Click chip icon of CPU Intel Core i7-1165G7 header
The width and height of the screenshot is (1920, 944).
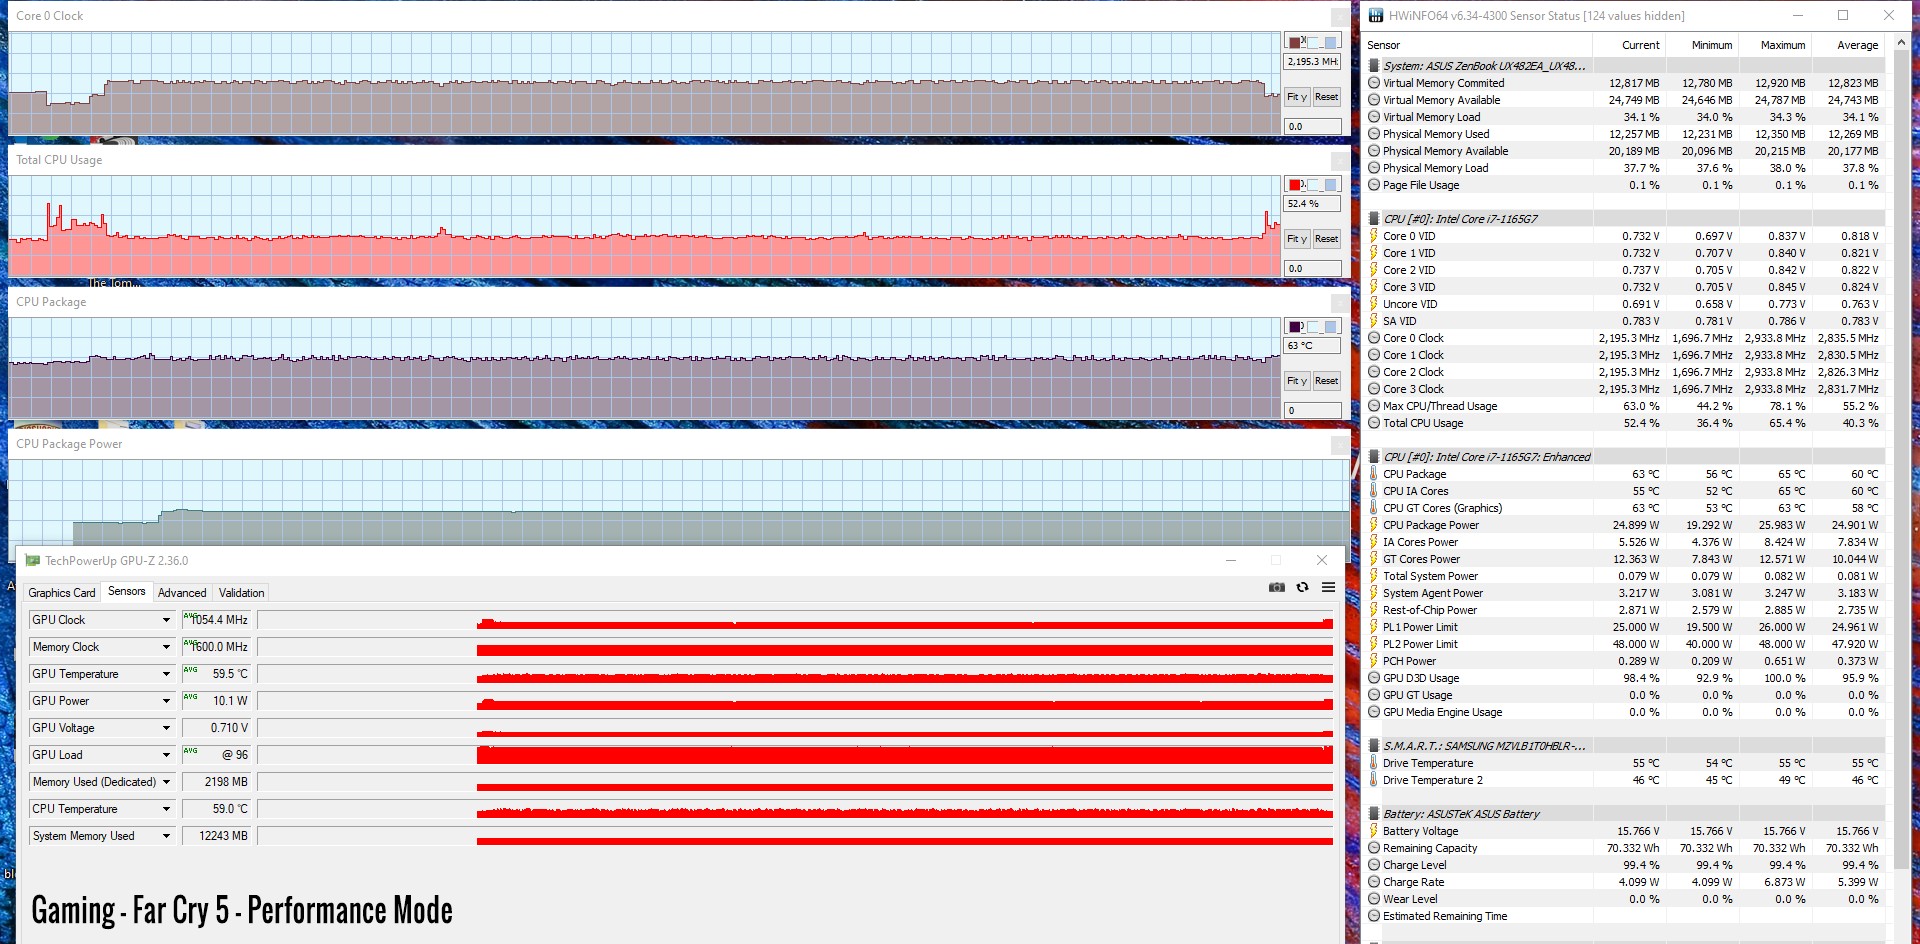[x=1374, y=219]
